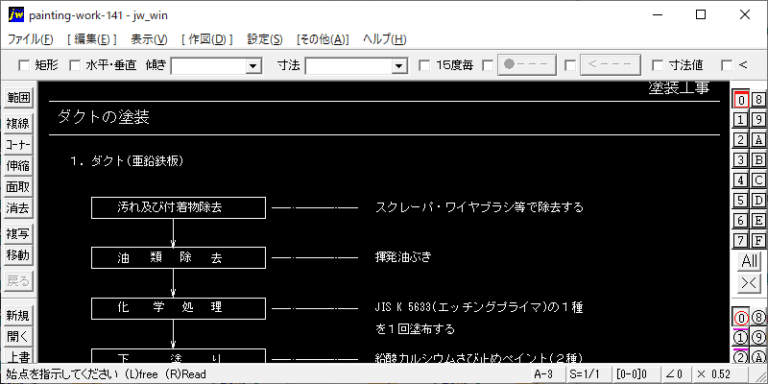
Task: Select square layer 6 button
Action: 741,220
